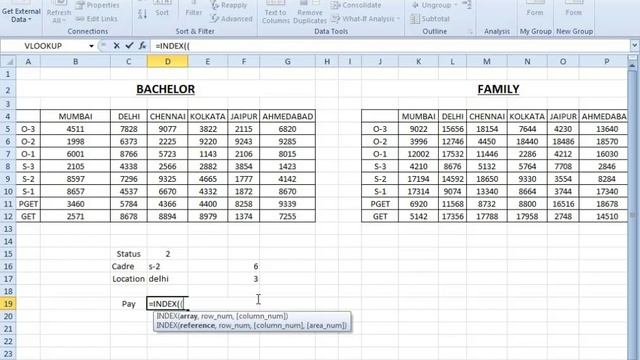The width and height of the screenshot is (640, 360).
Task: Click Edit Links in Connections group
Action: [97, 19]
